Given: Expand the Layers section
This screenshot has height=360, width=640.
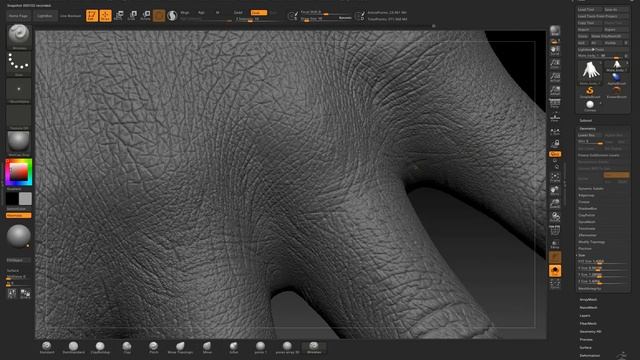Looking at the screenshot, I should (585, 316).
